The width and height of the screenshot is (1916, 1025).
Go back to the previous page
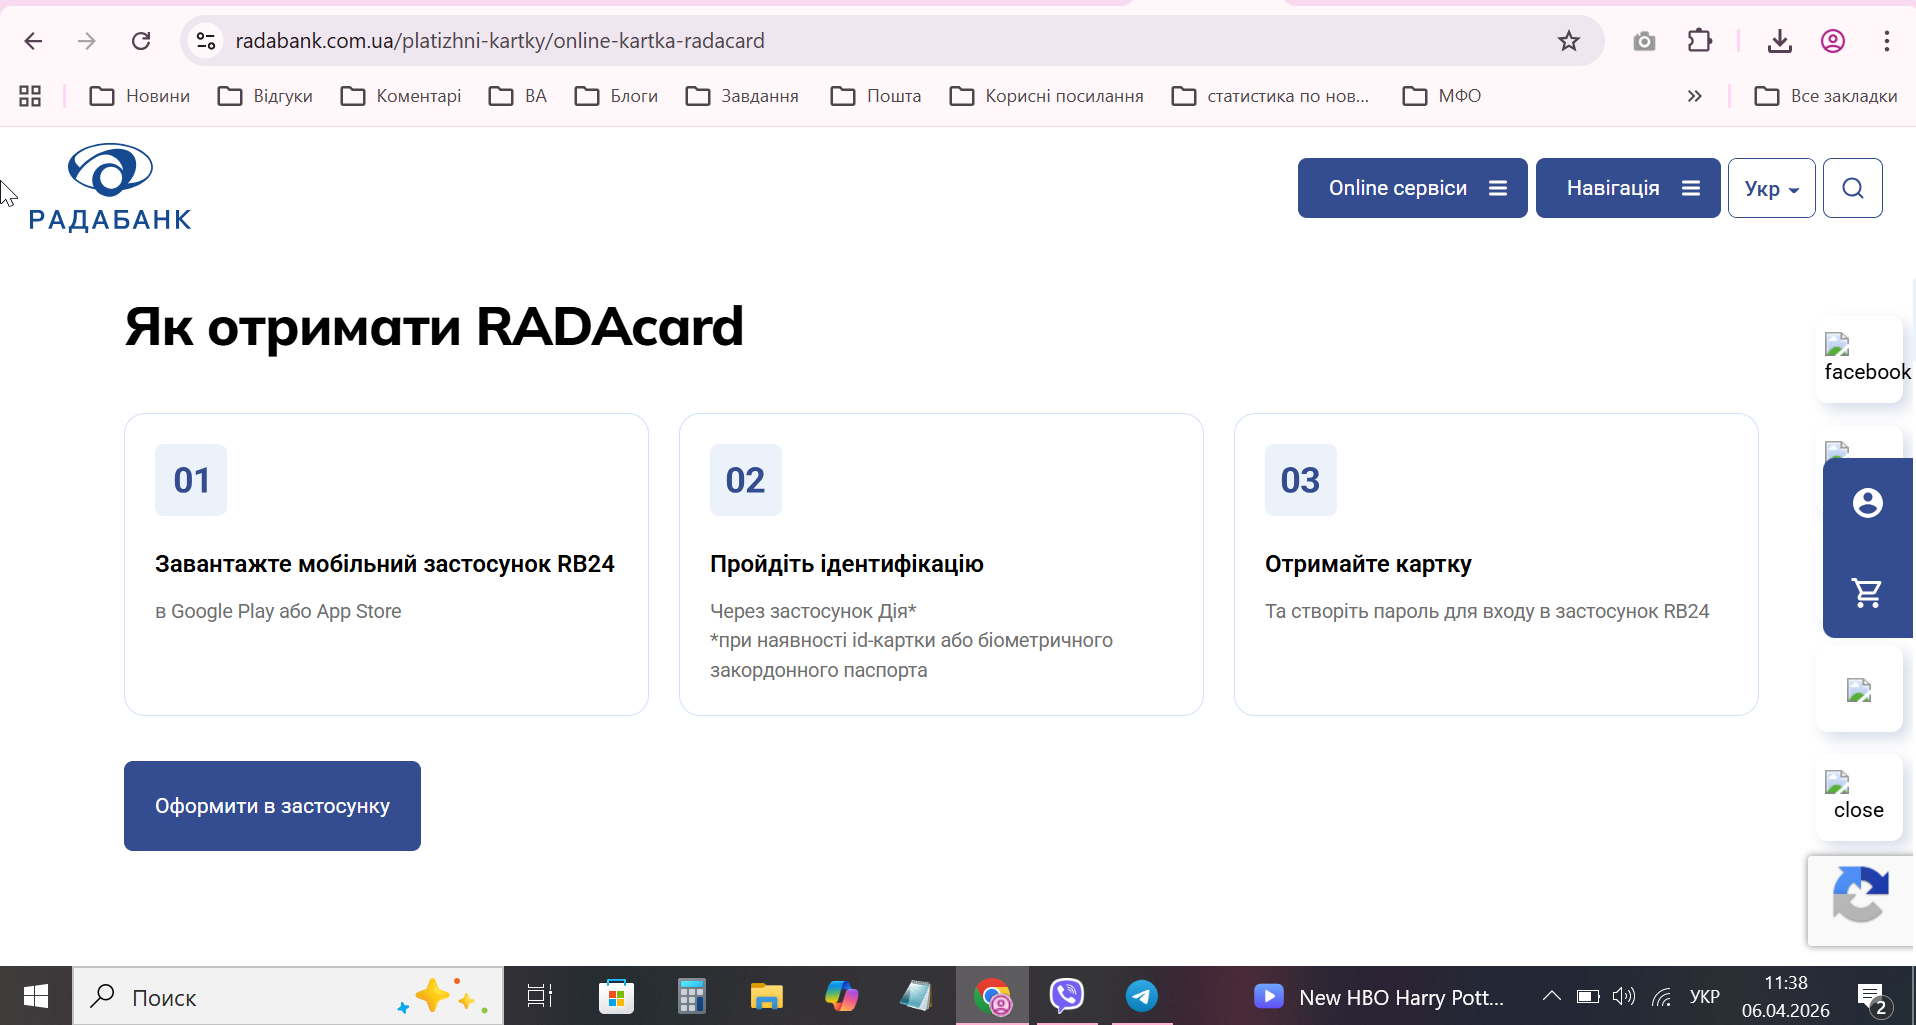[33, 41]
